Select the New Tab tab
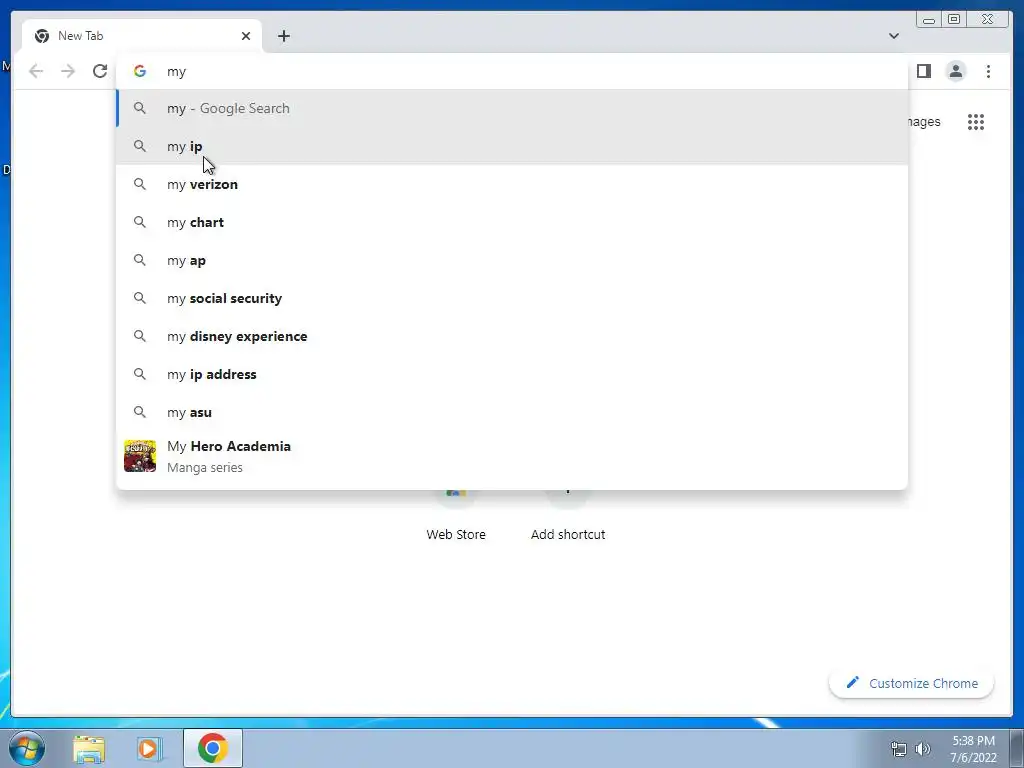The width and height of the screenshot is (1024, 768). click(142, 36)
